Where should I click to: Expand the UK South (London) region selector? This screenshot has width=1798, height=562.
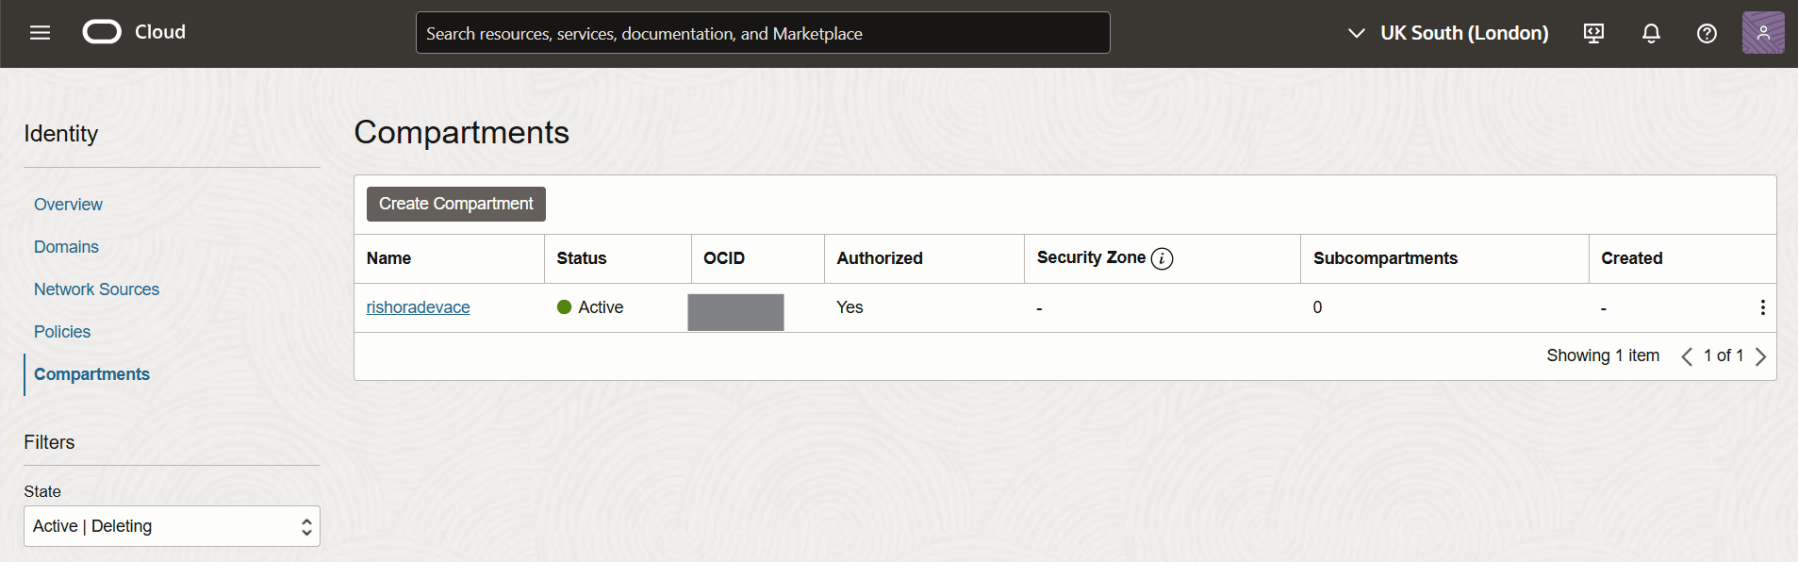1449,33
